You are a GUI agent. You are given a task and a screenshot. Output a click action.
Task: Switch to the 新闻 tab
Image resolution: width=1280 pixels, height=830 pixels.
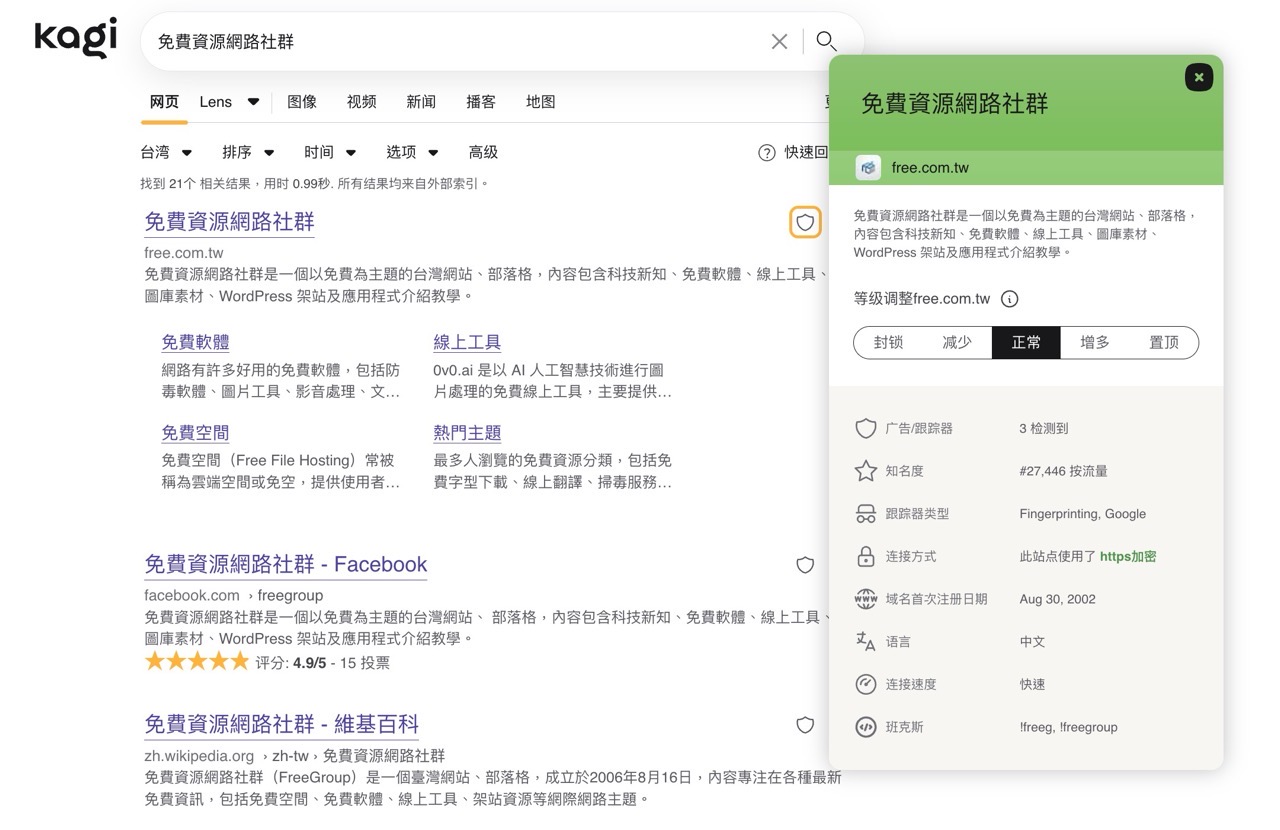(421, 102)
